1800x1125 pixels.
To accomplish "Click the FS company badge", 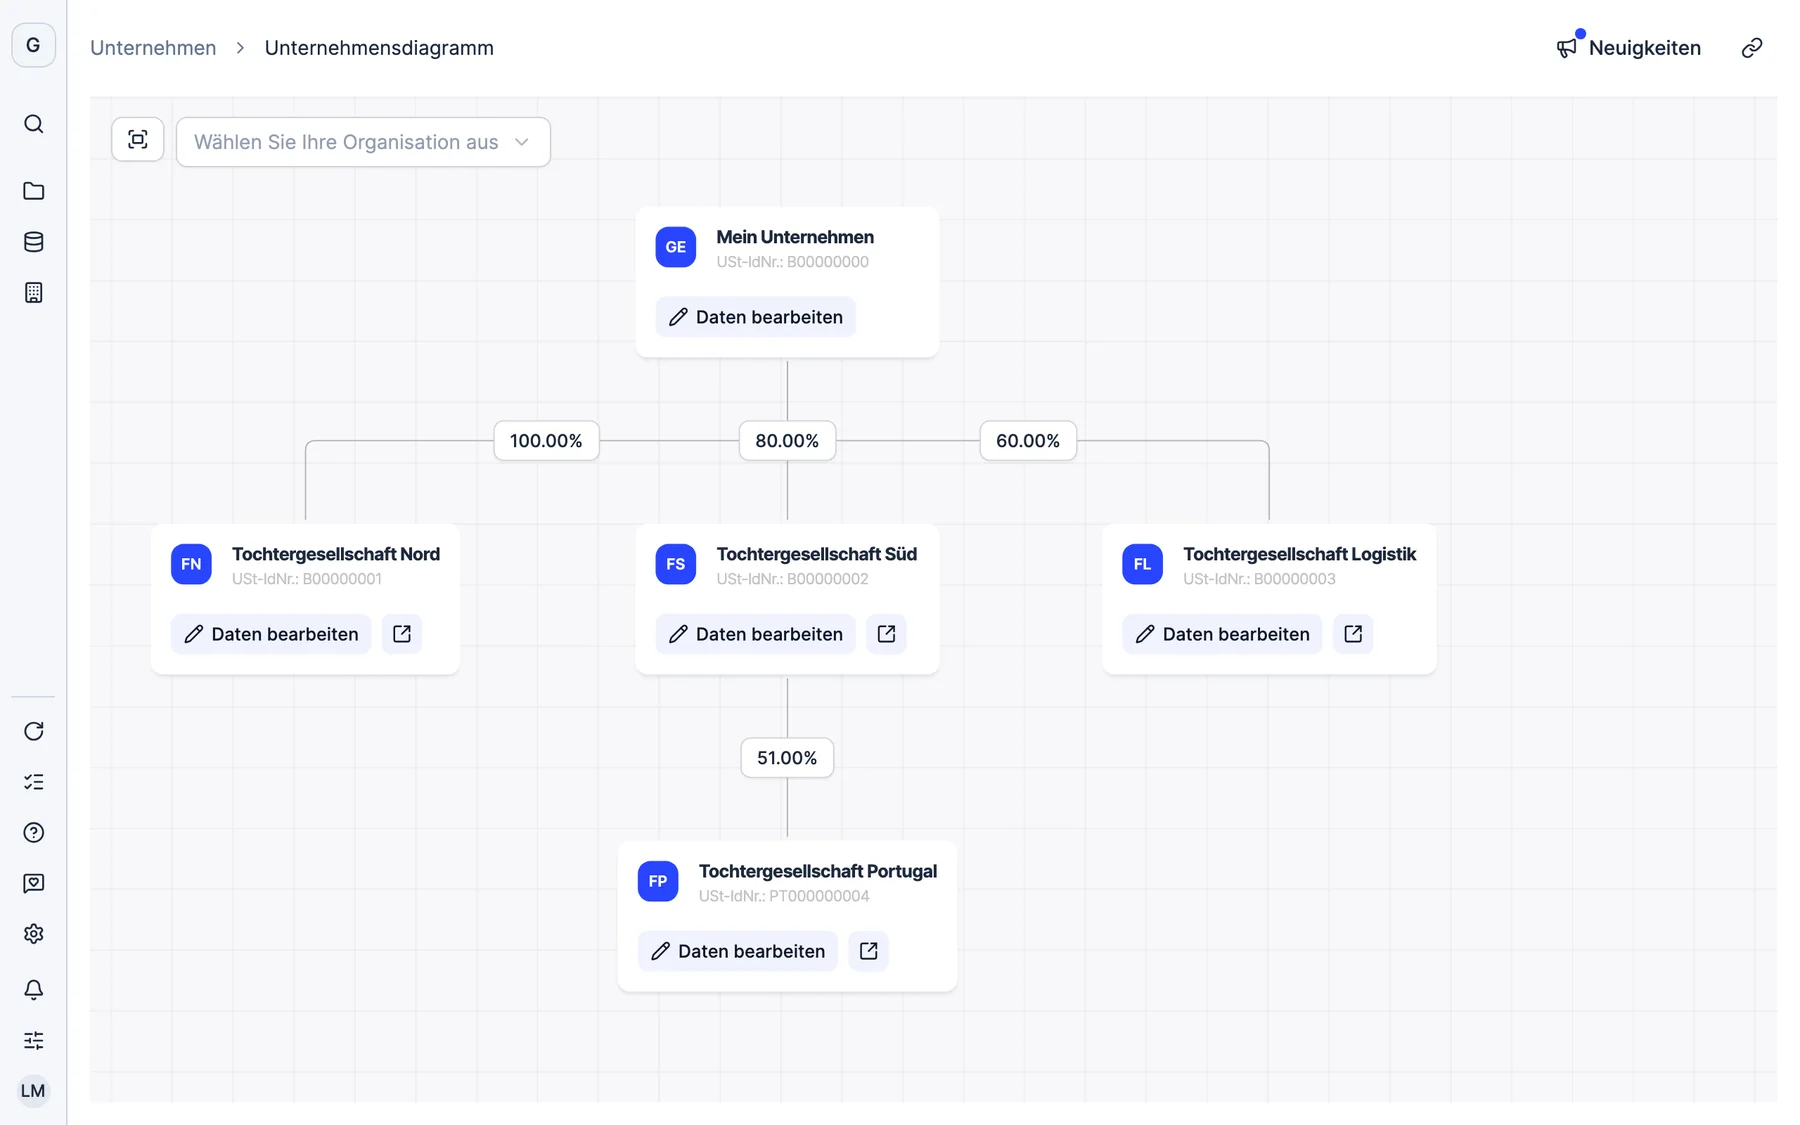I will coord(676,564).
